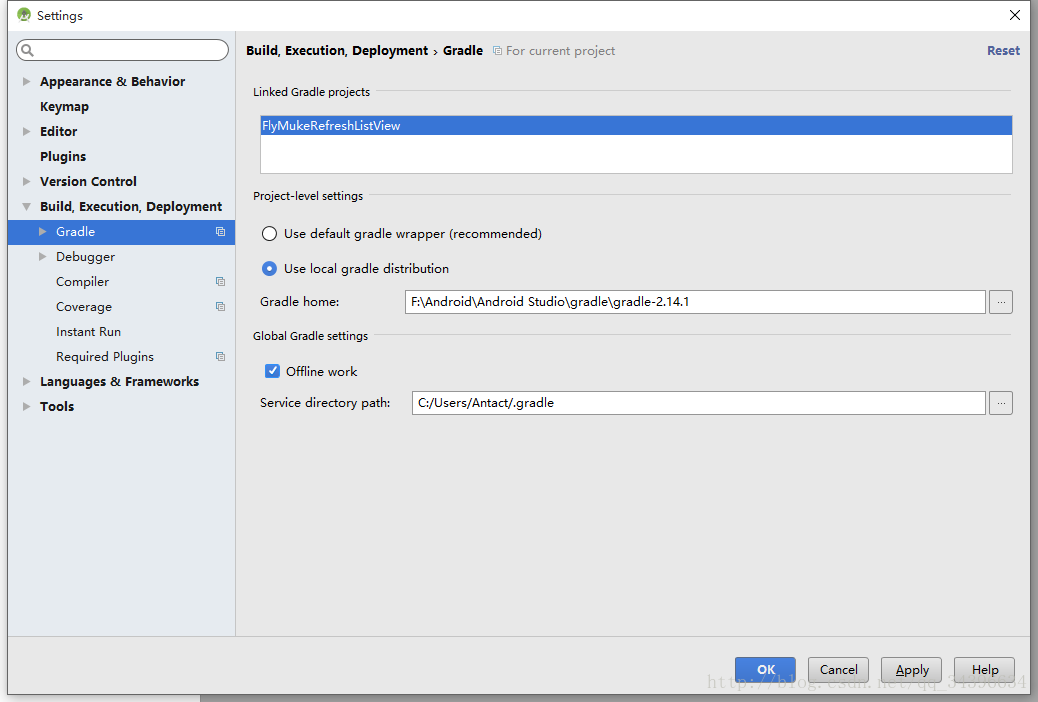The height and width of the screenshot is (702, 1038).
Task: Expand the Debugger tree node
Action: click(x=42, y=256)
